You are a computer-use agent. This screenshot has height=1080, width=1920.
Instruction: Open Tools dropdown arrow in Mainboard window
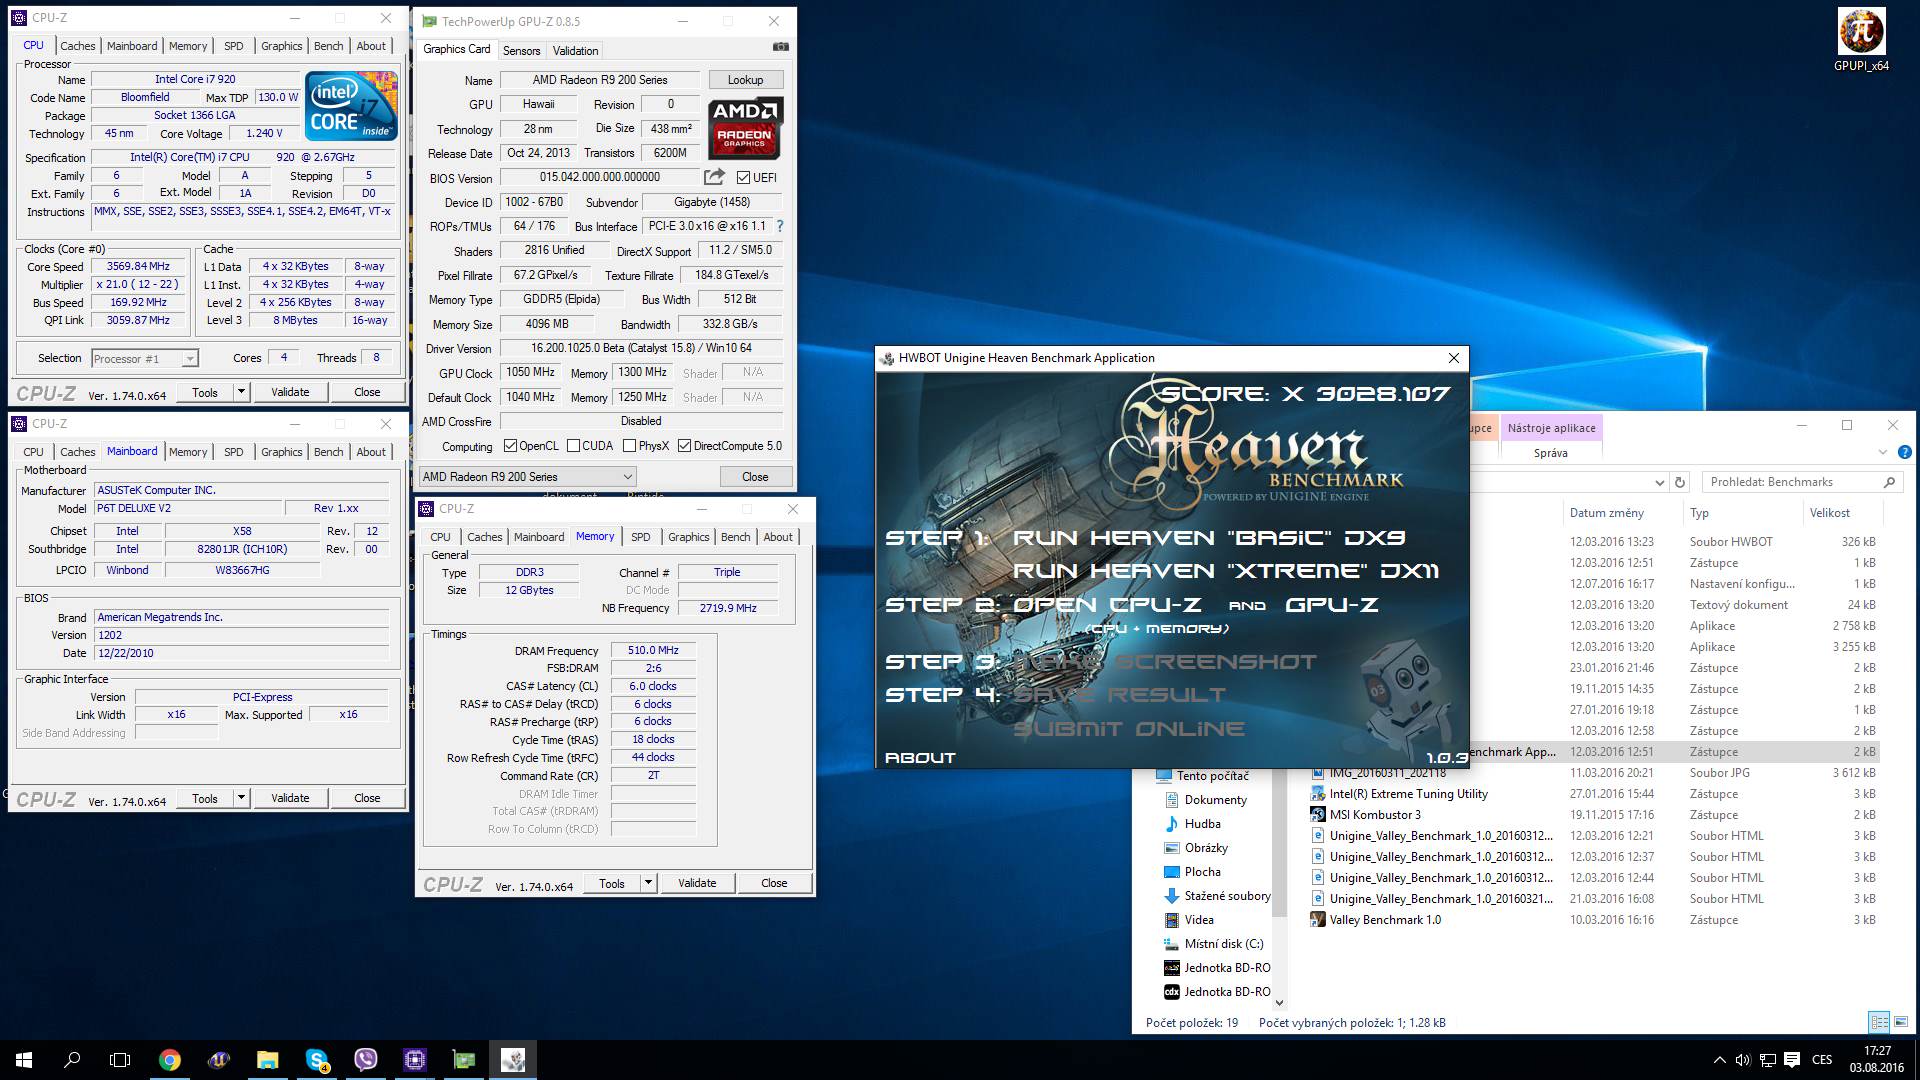point(241,798)
